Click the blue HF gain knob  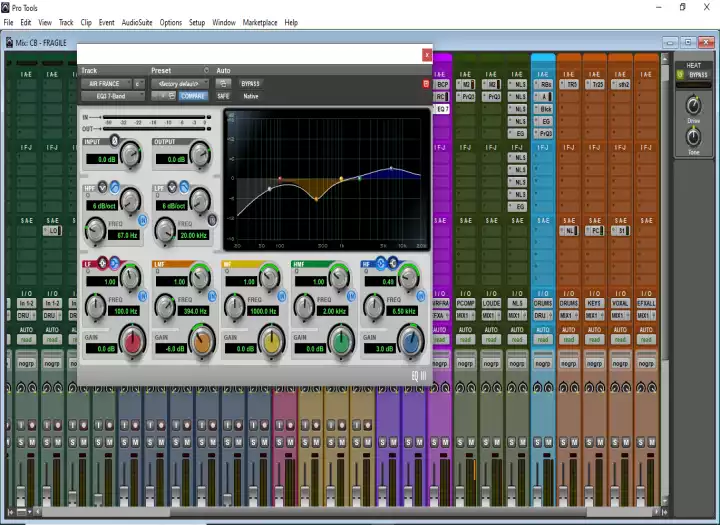411,342
